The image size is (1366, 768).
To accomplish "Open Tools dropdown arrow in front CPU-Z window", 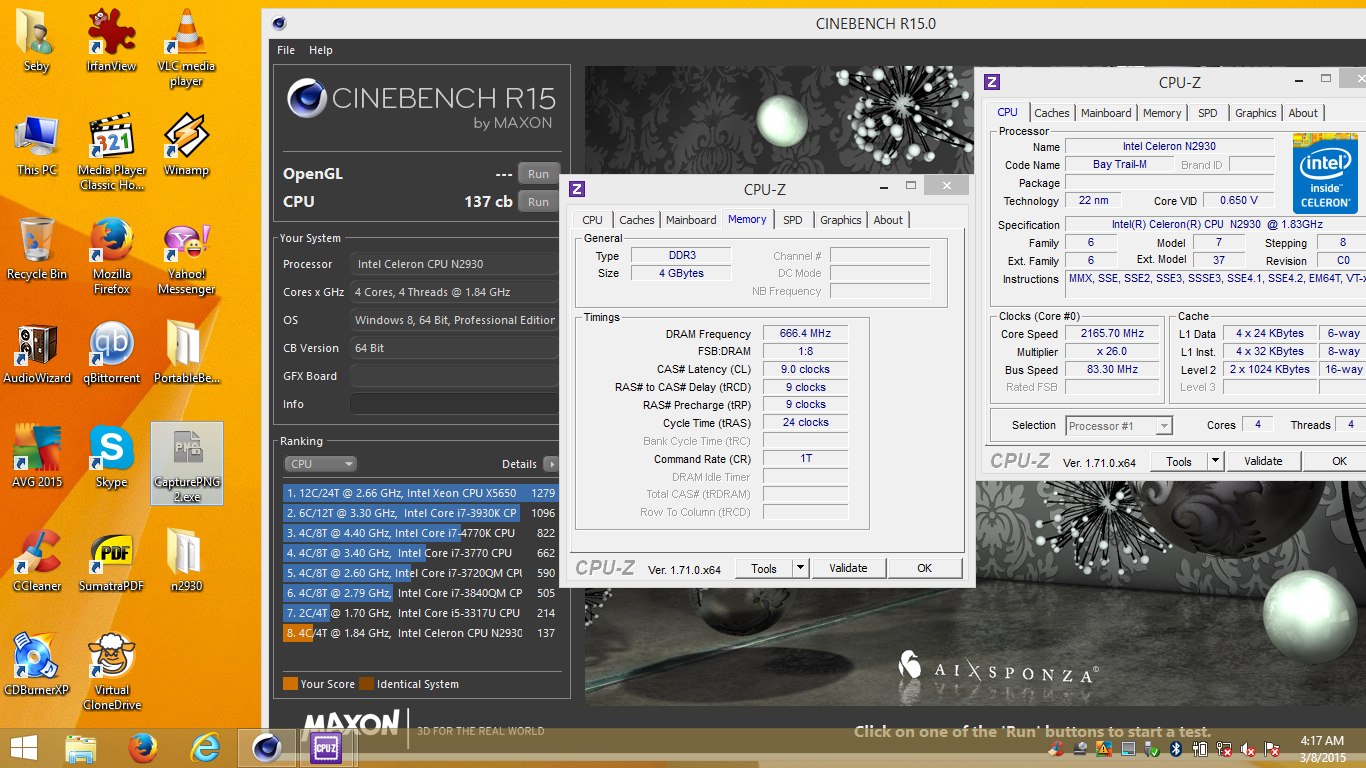I will coord(800,568).
